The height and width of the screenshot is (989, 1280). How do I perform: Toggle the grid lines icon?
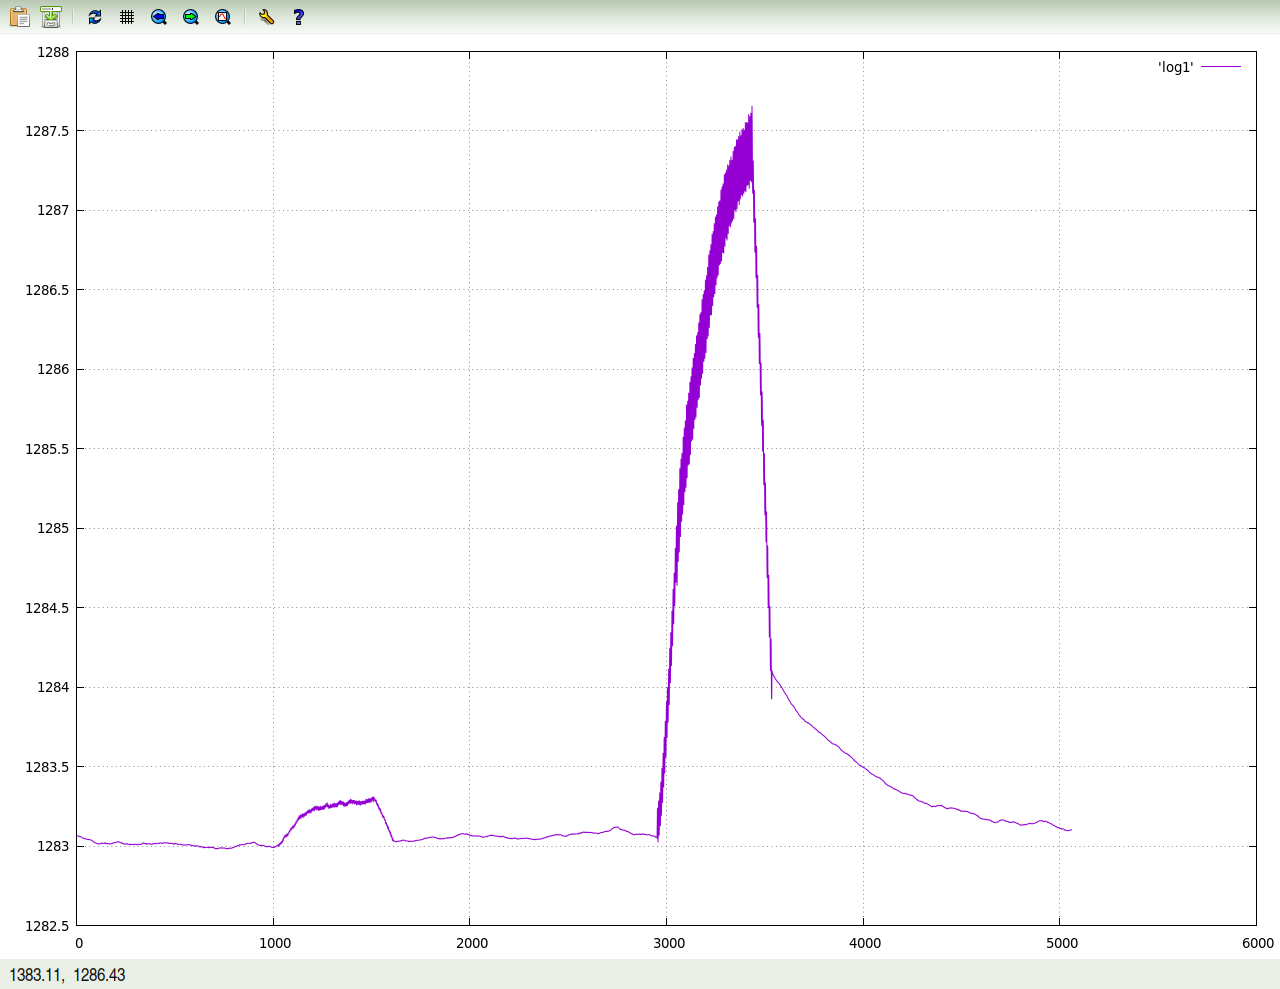tap(127, 16)
